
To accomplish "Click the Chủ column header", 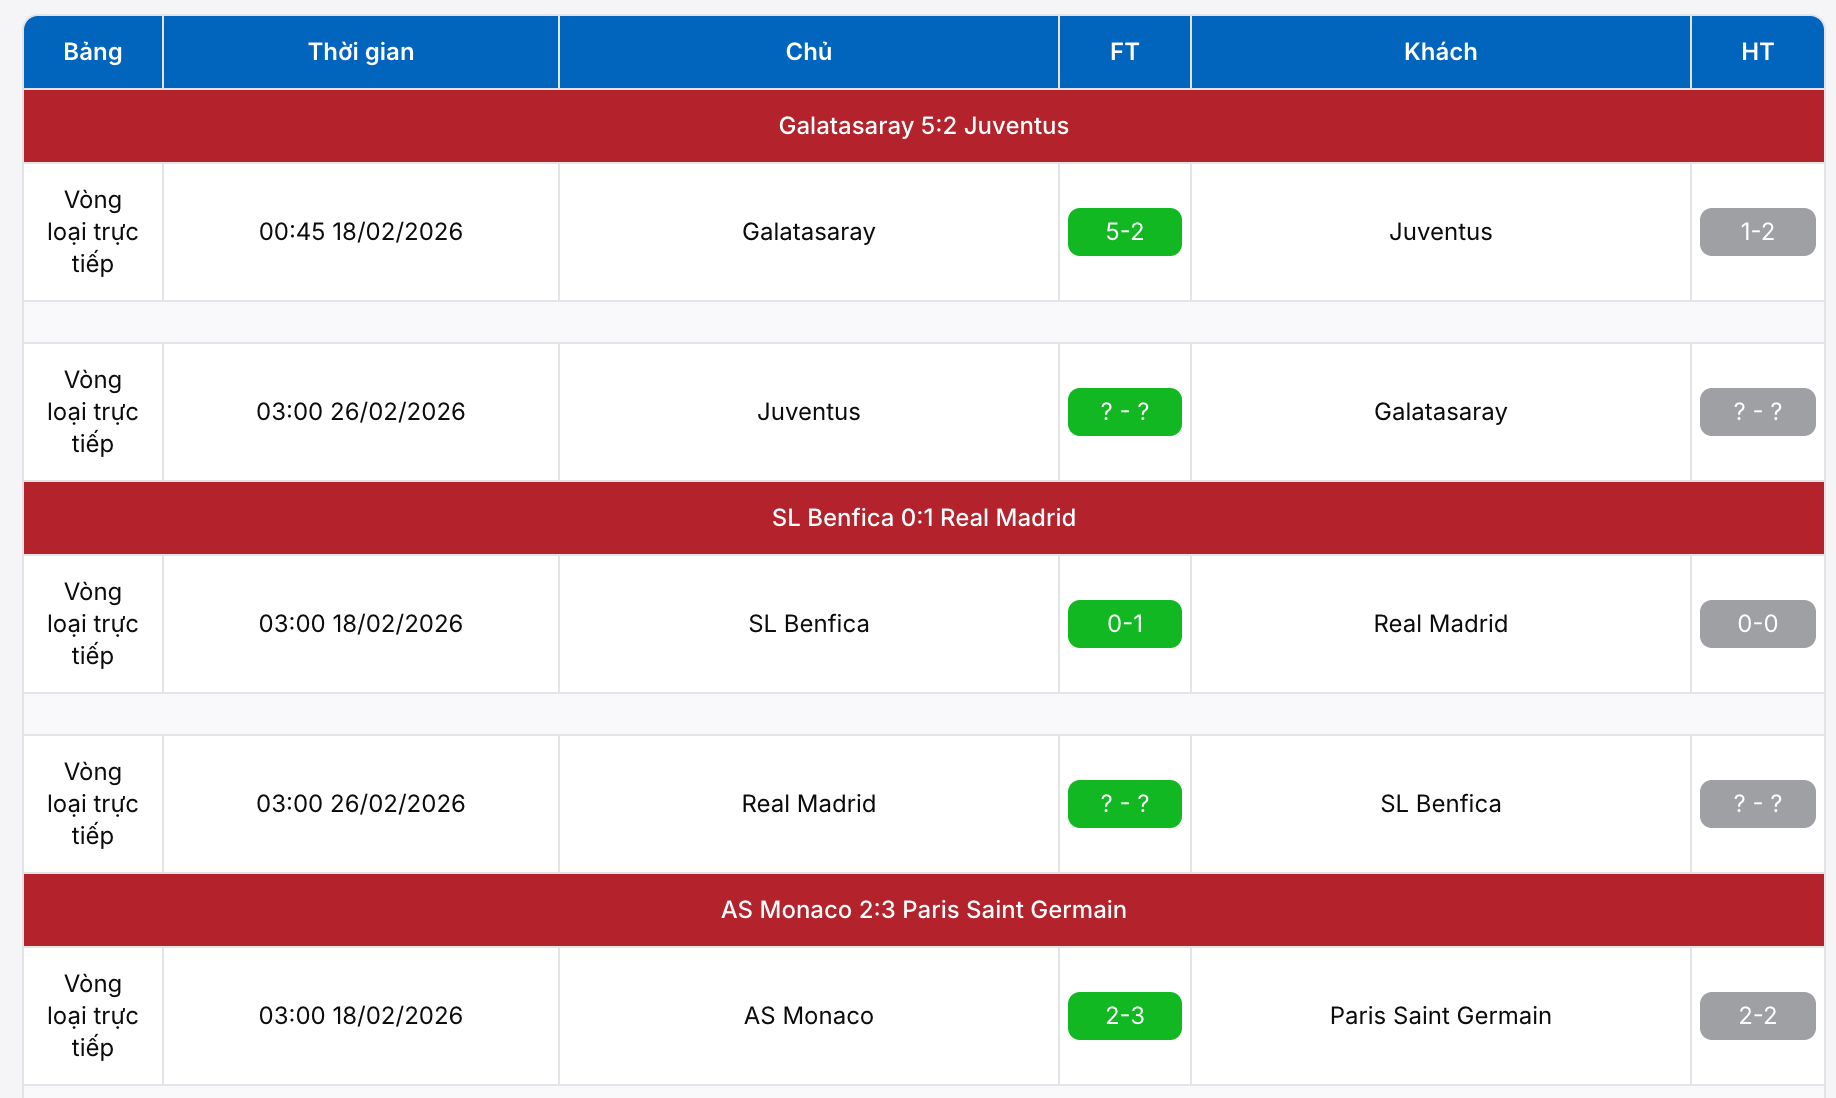I will pos(808,52).
